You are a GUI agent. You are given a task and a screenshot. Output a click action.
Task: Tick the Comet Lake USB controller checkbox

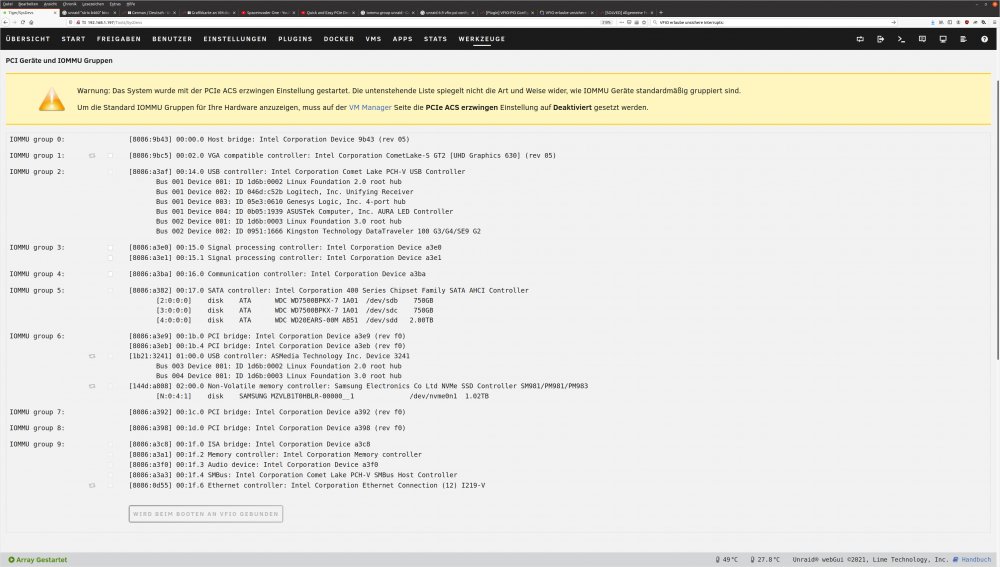[110, 172]
